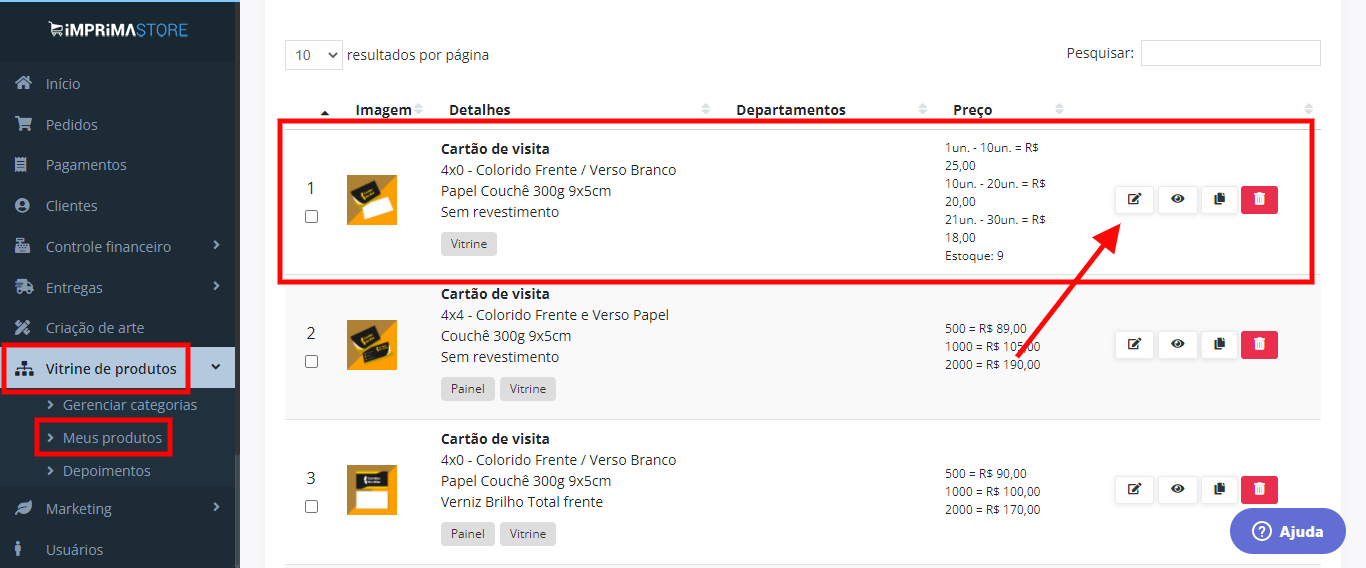Expand the Controle financeiro submenu

tap(217, 245)
